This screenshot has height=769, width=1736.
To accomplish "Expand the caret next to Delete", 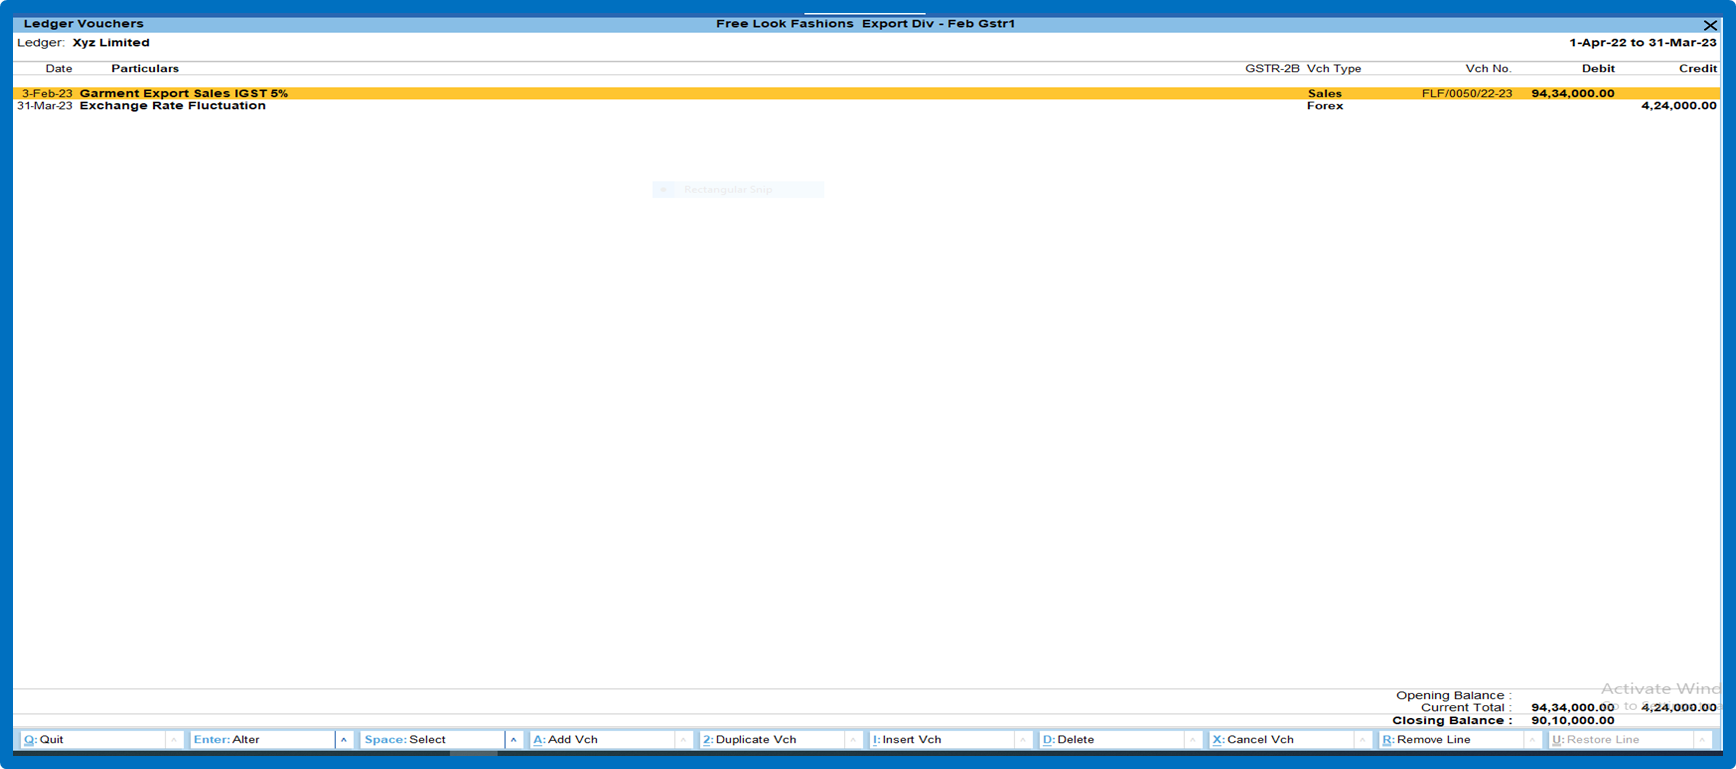I will tap(1193, 740).
